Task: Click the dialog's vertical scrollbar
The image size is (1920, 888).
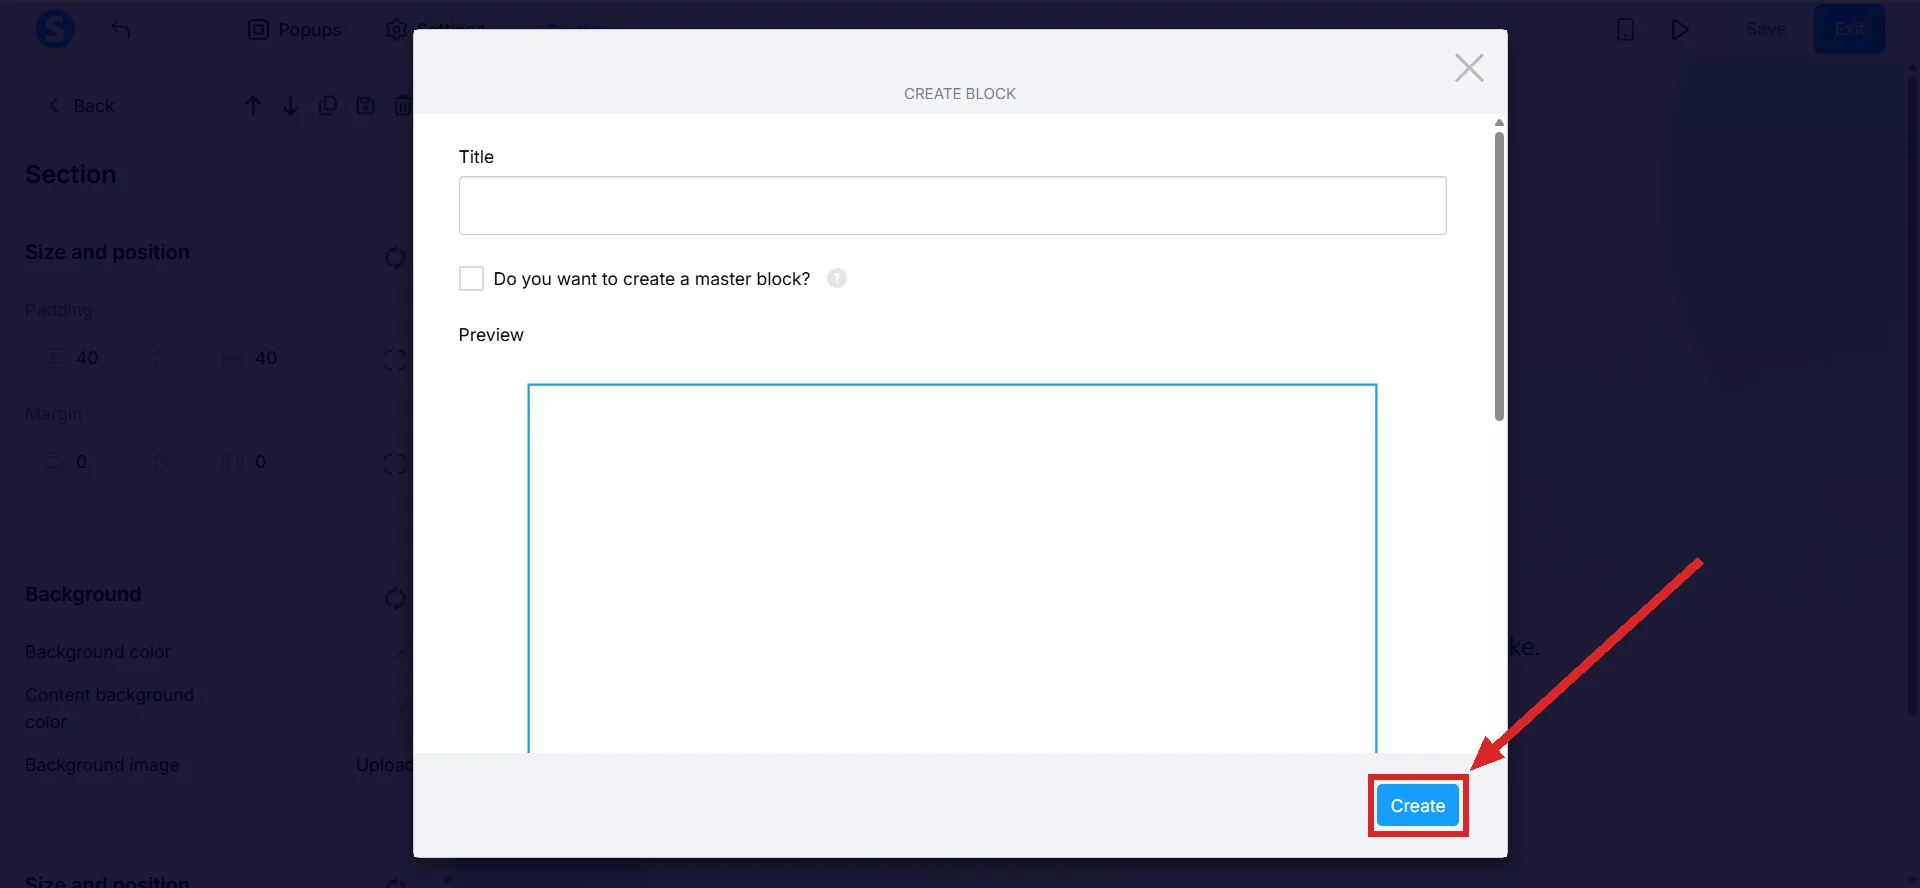Action: (1499, 275)
